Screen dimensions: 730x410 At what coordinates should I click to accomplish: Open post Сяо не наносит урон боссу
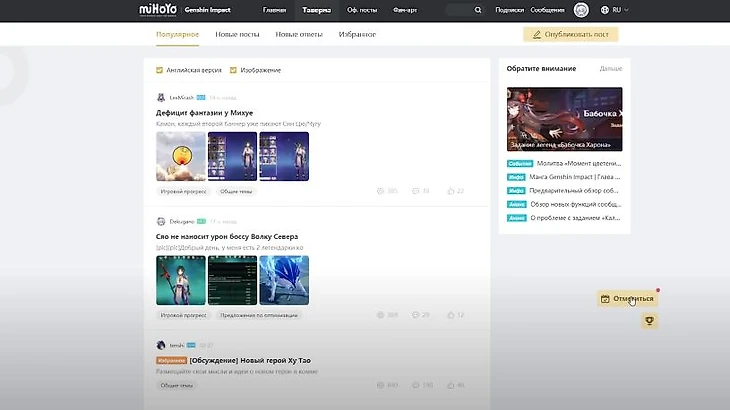tap(227, 236)
